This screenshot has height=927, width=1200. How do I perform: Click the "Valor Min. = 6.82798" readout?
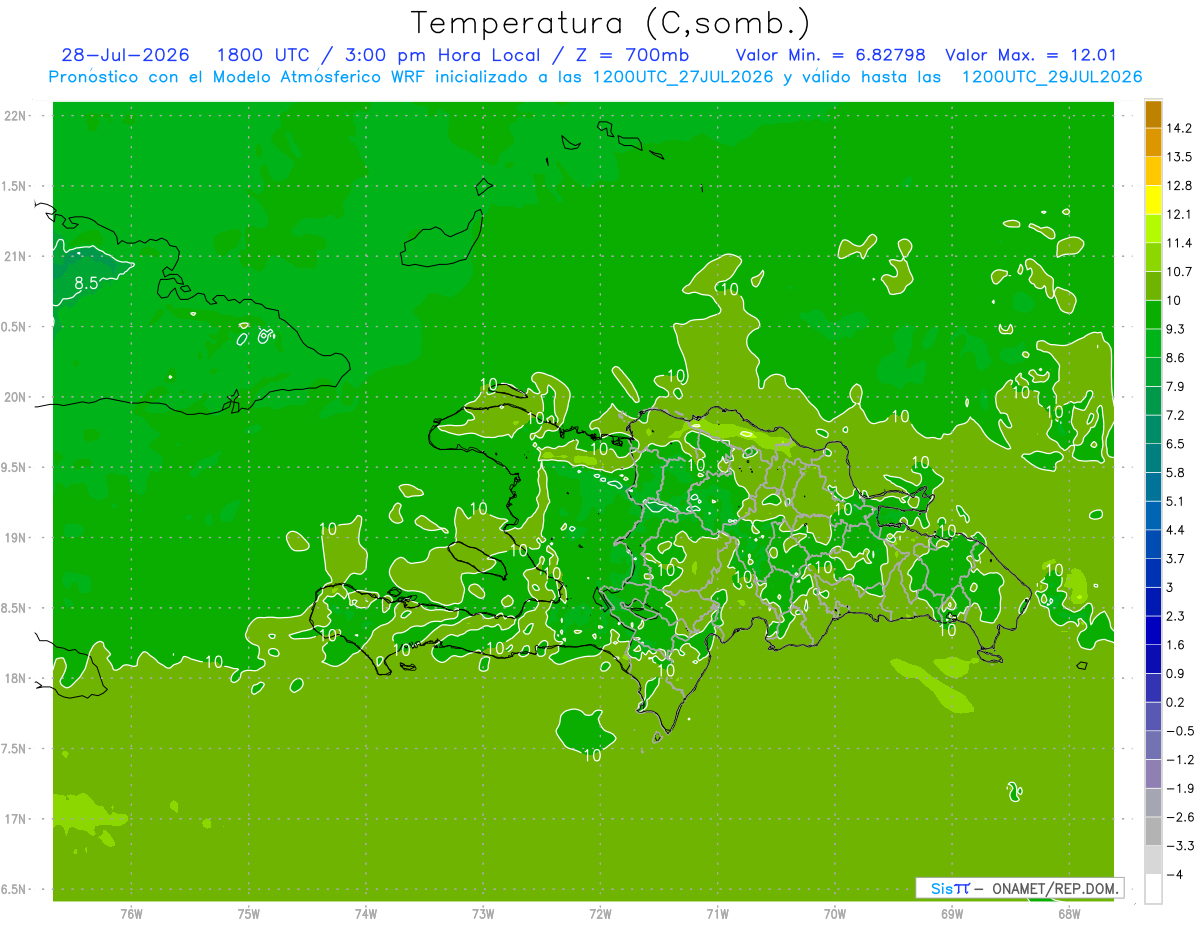click(x=830, y=55)
